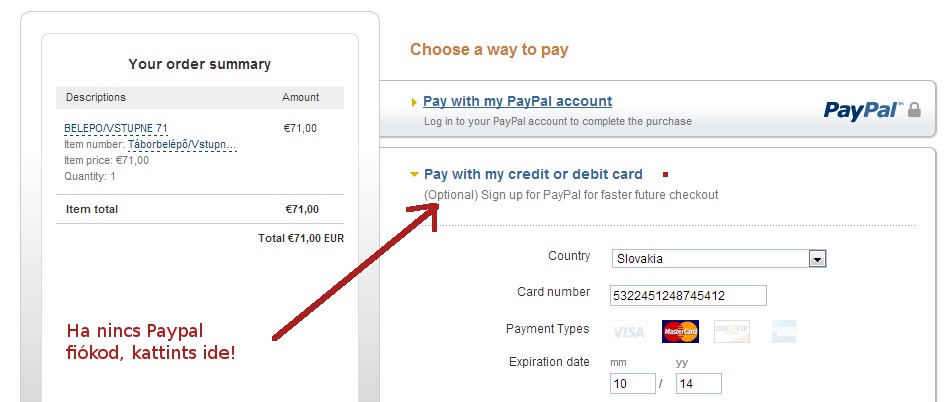Select "Pay with my credit or debit card"
Viewport: 952px width, 402px height.
[533, 174]
